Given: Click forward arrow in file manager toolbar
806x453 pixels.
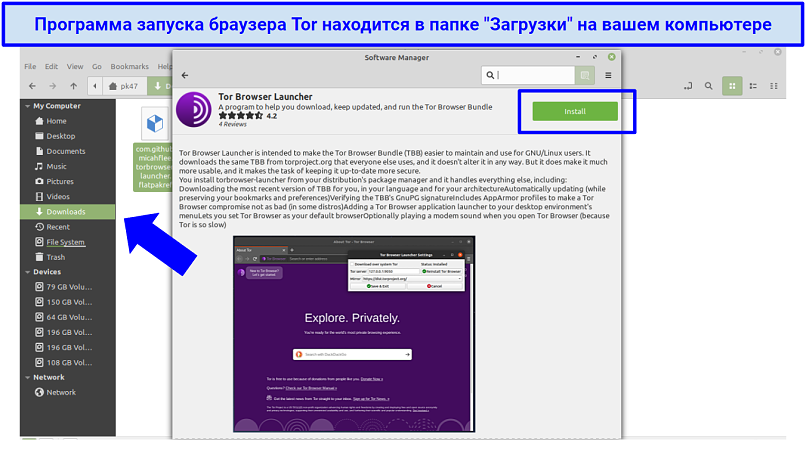Looking at the screenshot, I should pyautogui.click(x=52, y=86).
